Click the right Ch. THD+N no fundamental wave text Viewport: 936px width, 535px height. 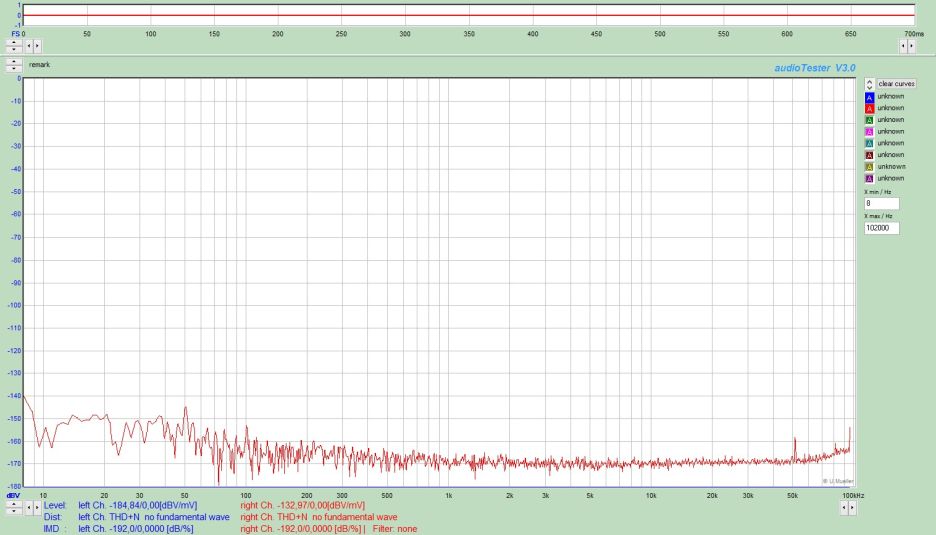click(x=319, y=517)
